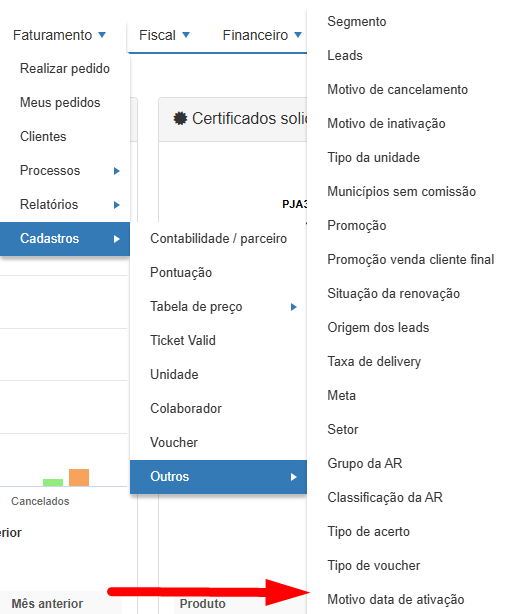This screenshot has height=614, width=510.
Task: Open the Fiscal dropdown menu
Action: pos(164,35)
